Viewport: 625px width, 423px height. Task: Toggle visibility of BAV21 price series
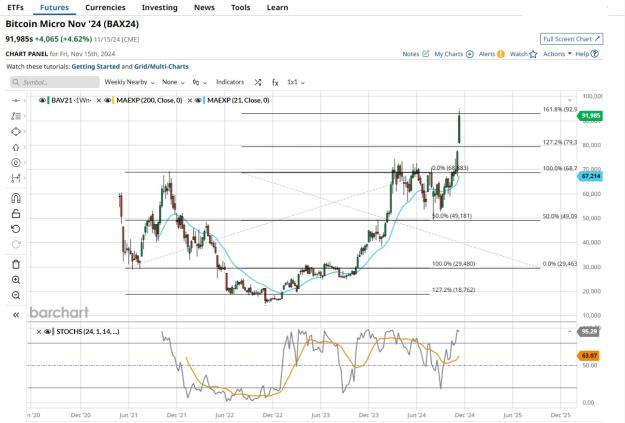42,100
